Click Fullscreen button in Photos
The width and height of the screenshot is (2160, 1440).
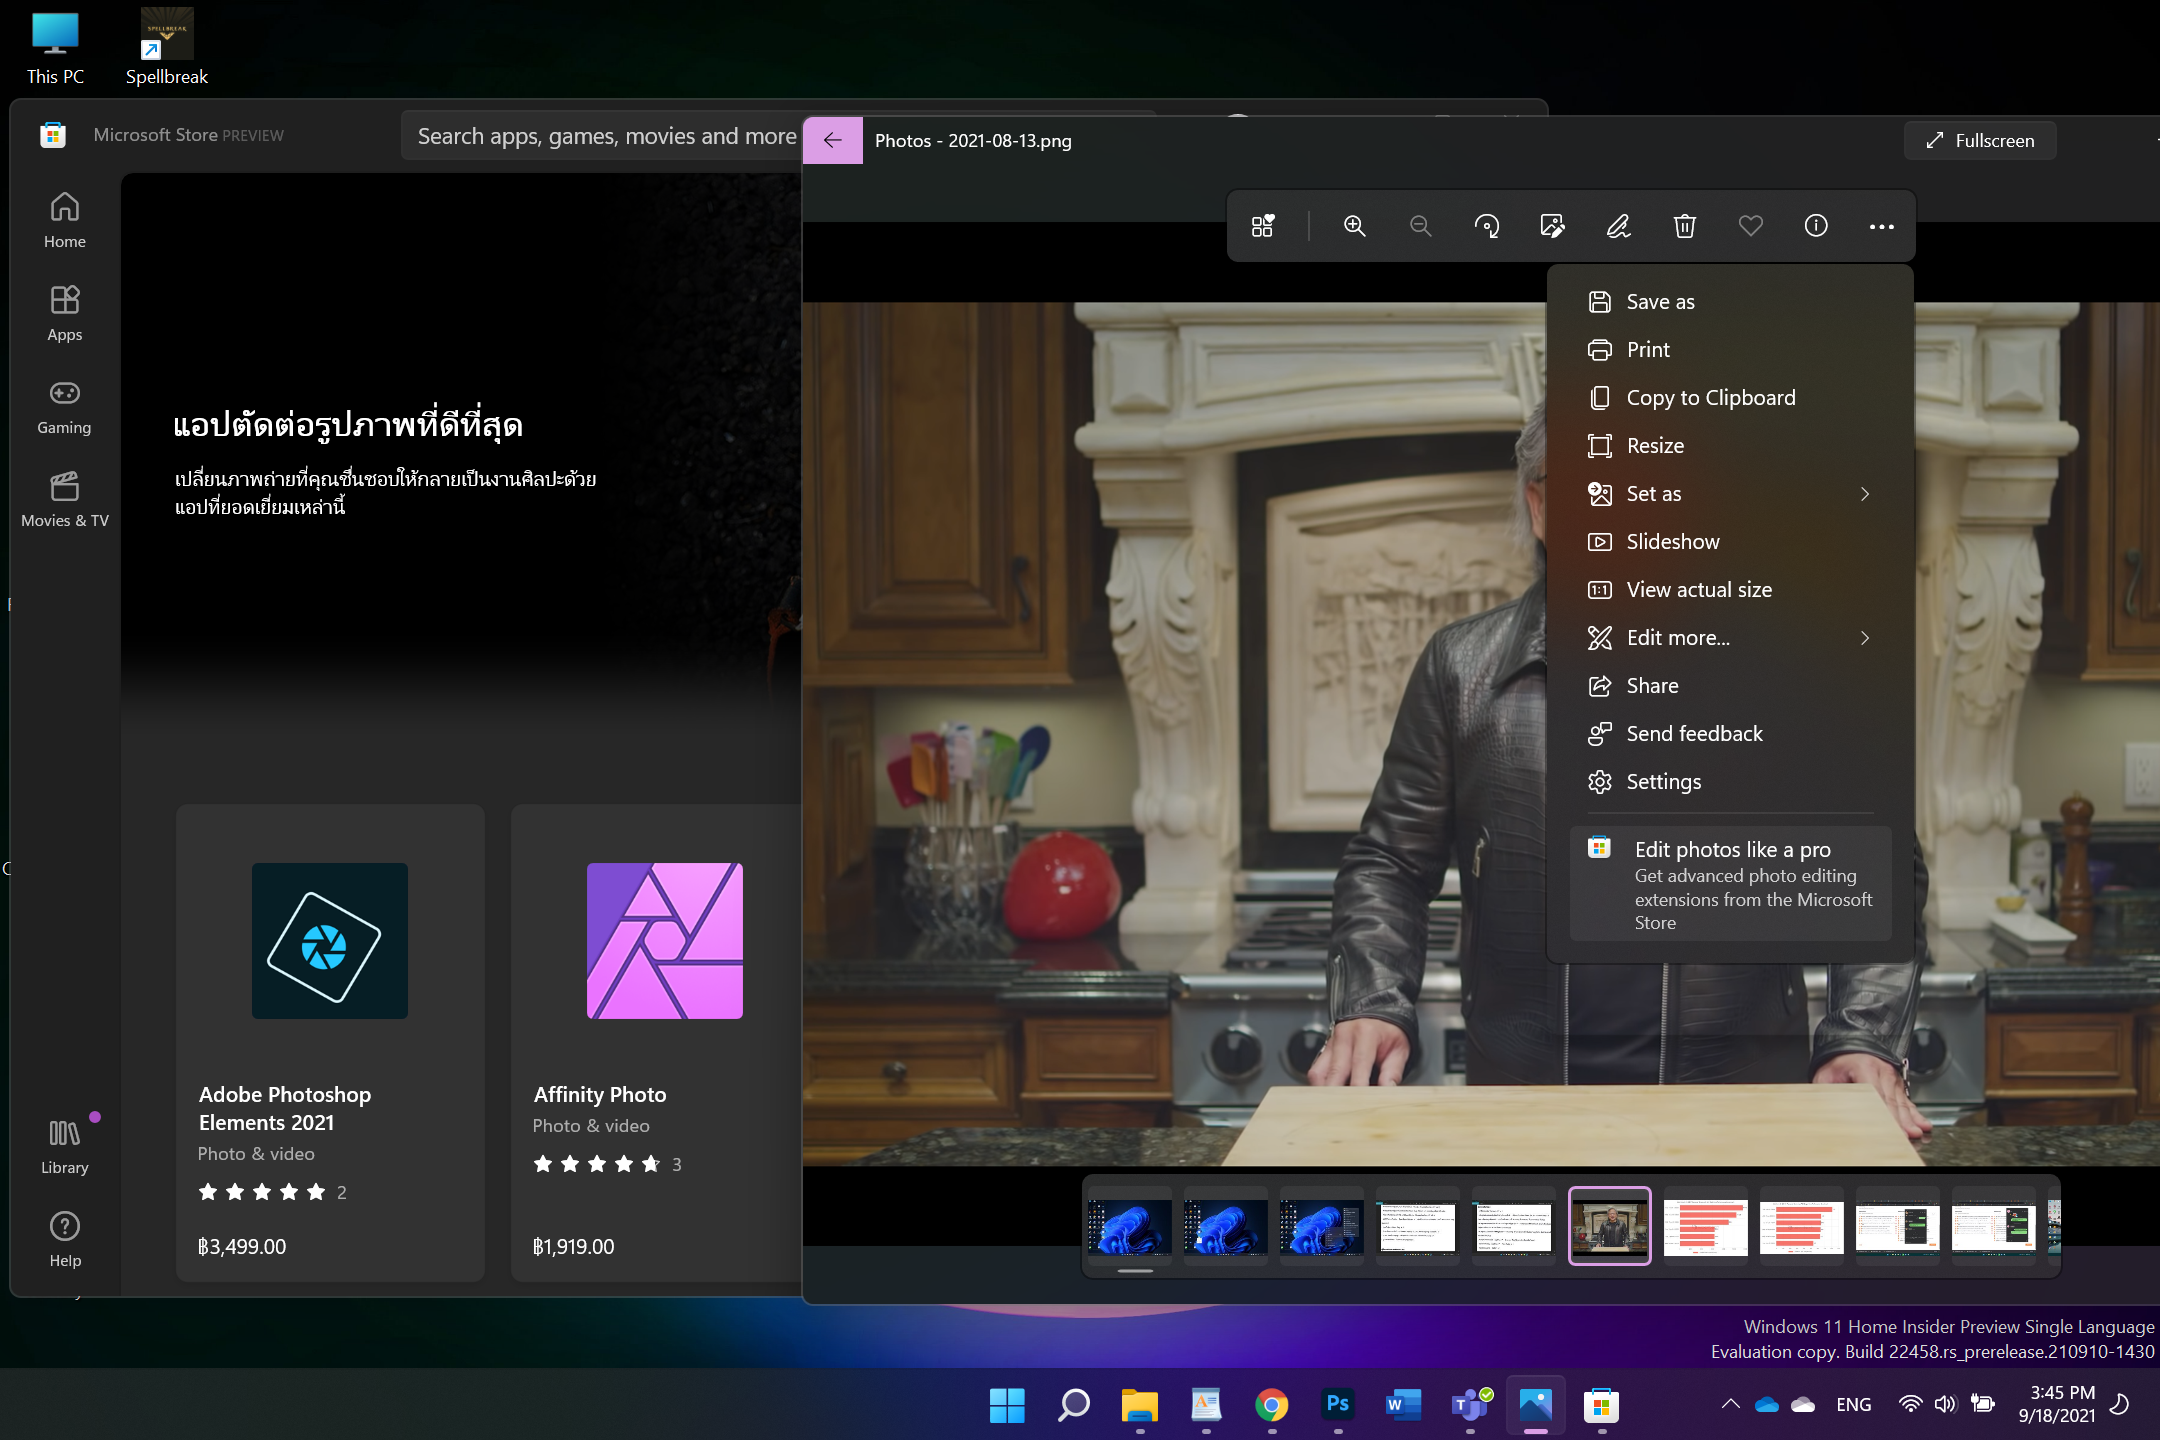(1980, 141)
